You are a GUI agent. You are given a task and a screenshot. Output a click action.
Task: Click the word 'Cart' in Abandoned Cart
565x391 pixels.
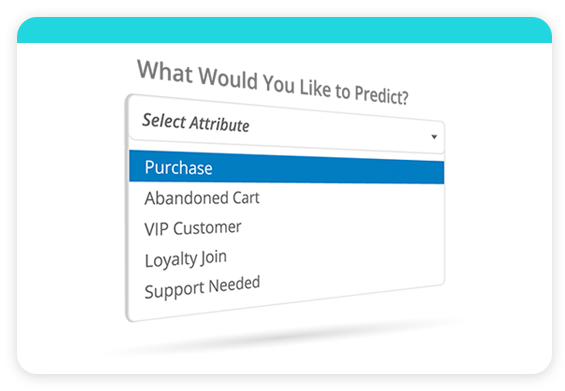point(246,197)
